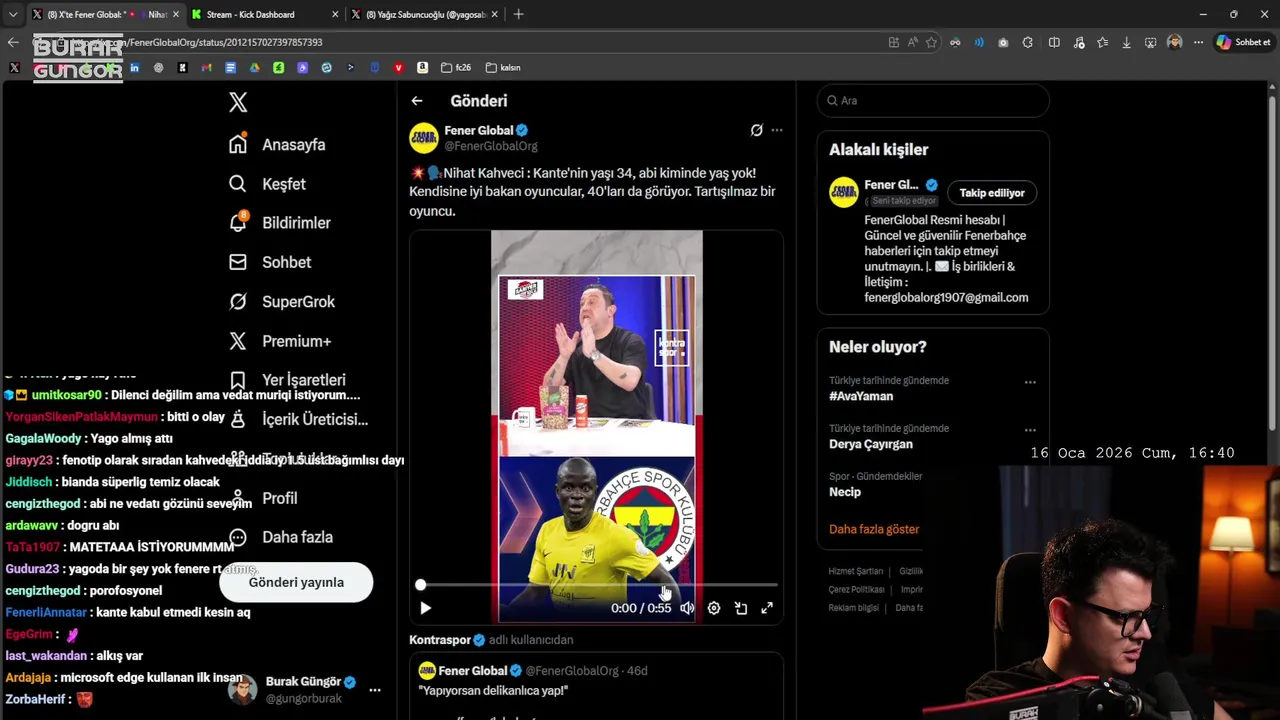Click the browser back arrow

click(13, 42)
